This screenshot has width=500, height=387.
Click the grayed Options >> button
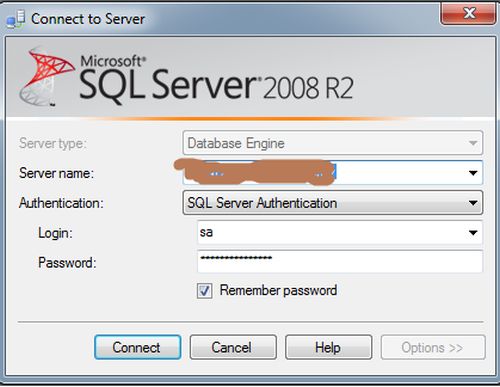click(x=433, y=347)
